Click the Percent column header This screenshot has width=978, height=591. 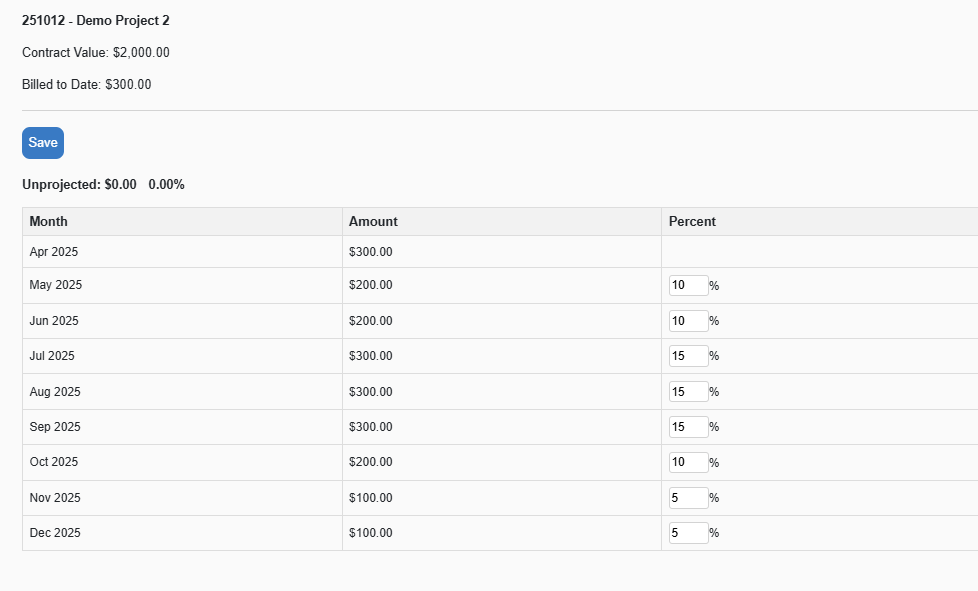pyautogui.click(x=692, y=222)
